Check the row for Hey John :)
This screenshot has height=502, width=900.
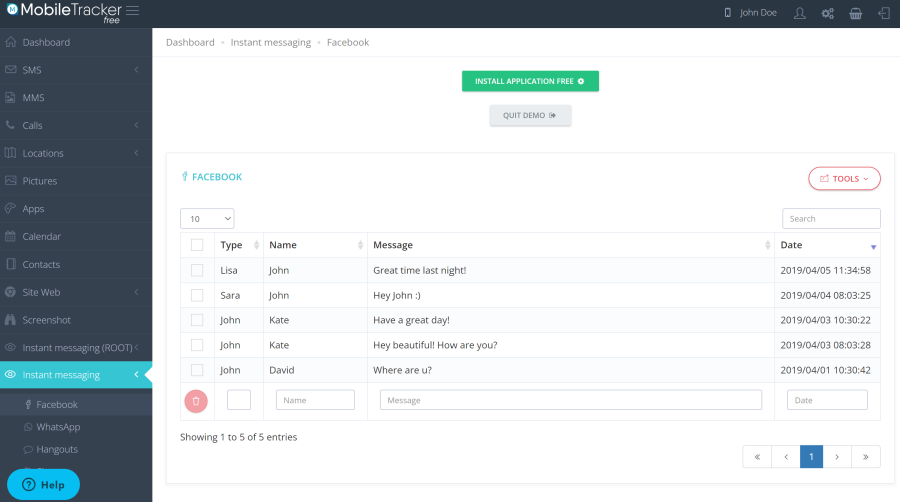click(x=197, y=295)
